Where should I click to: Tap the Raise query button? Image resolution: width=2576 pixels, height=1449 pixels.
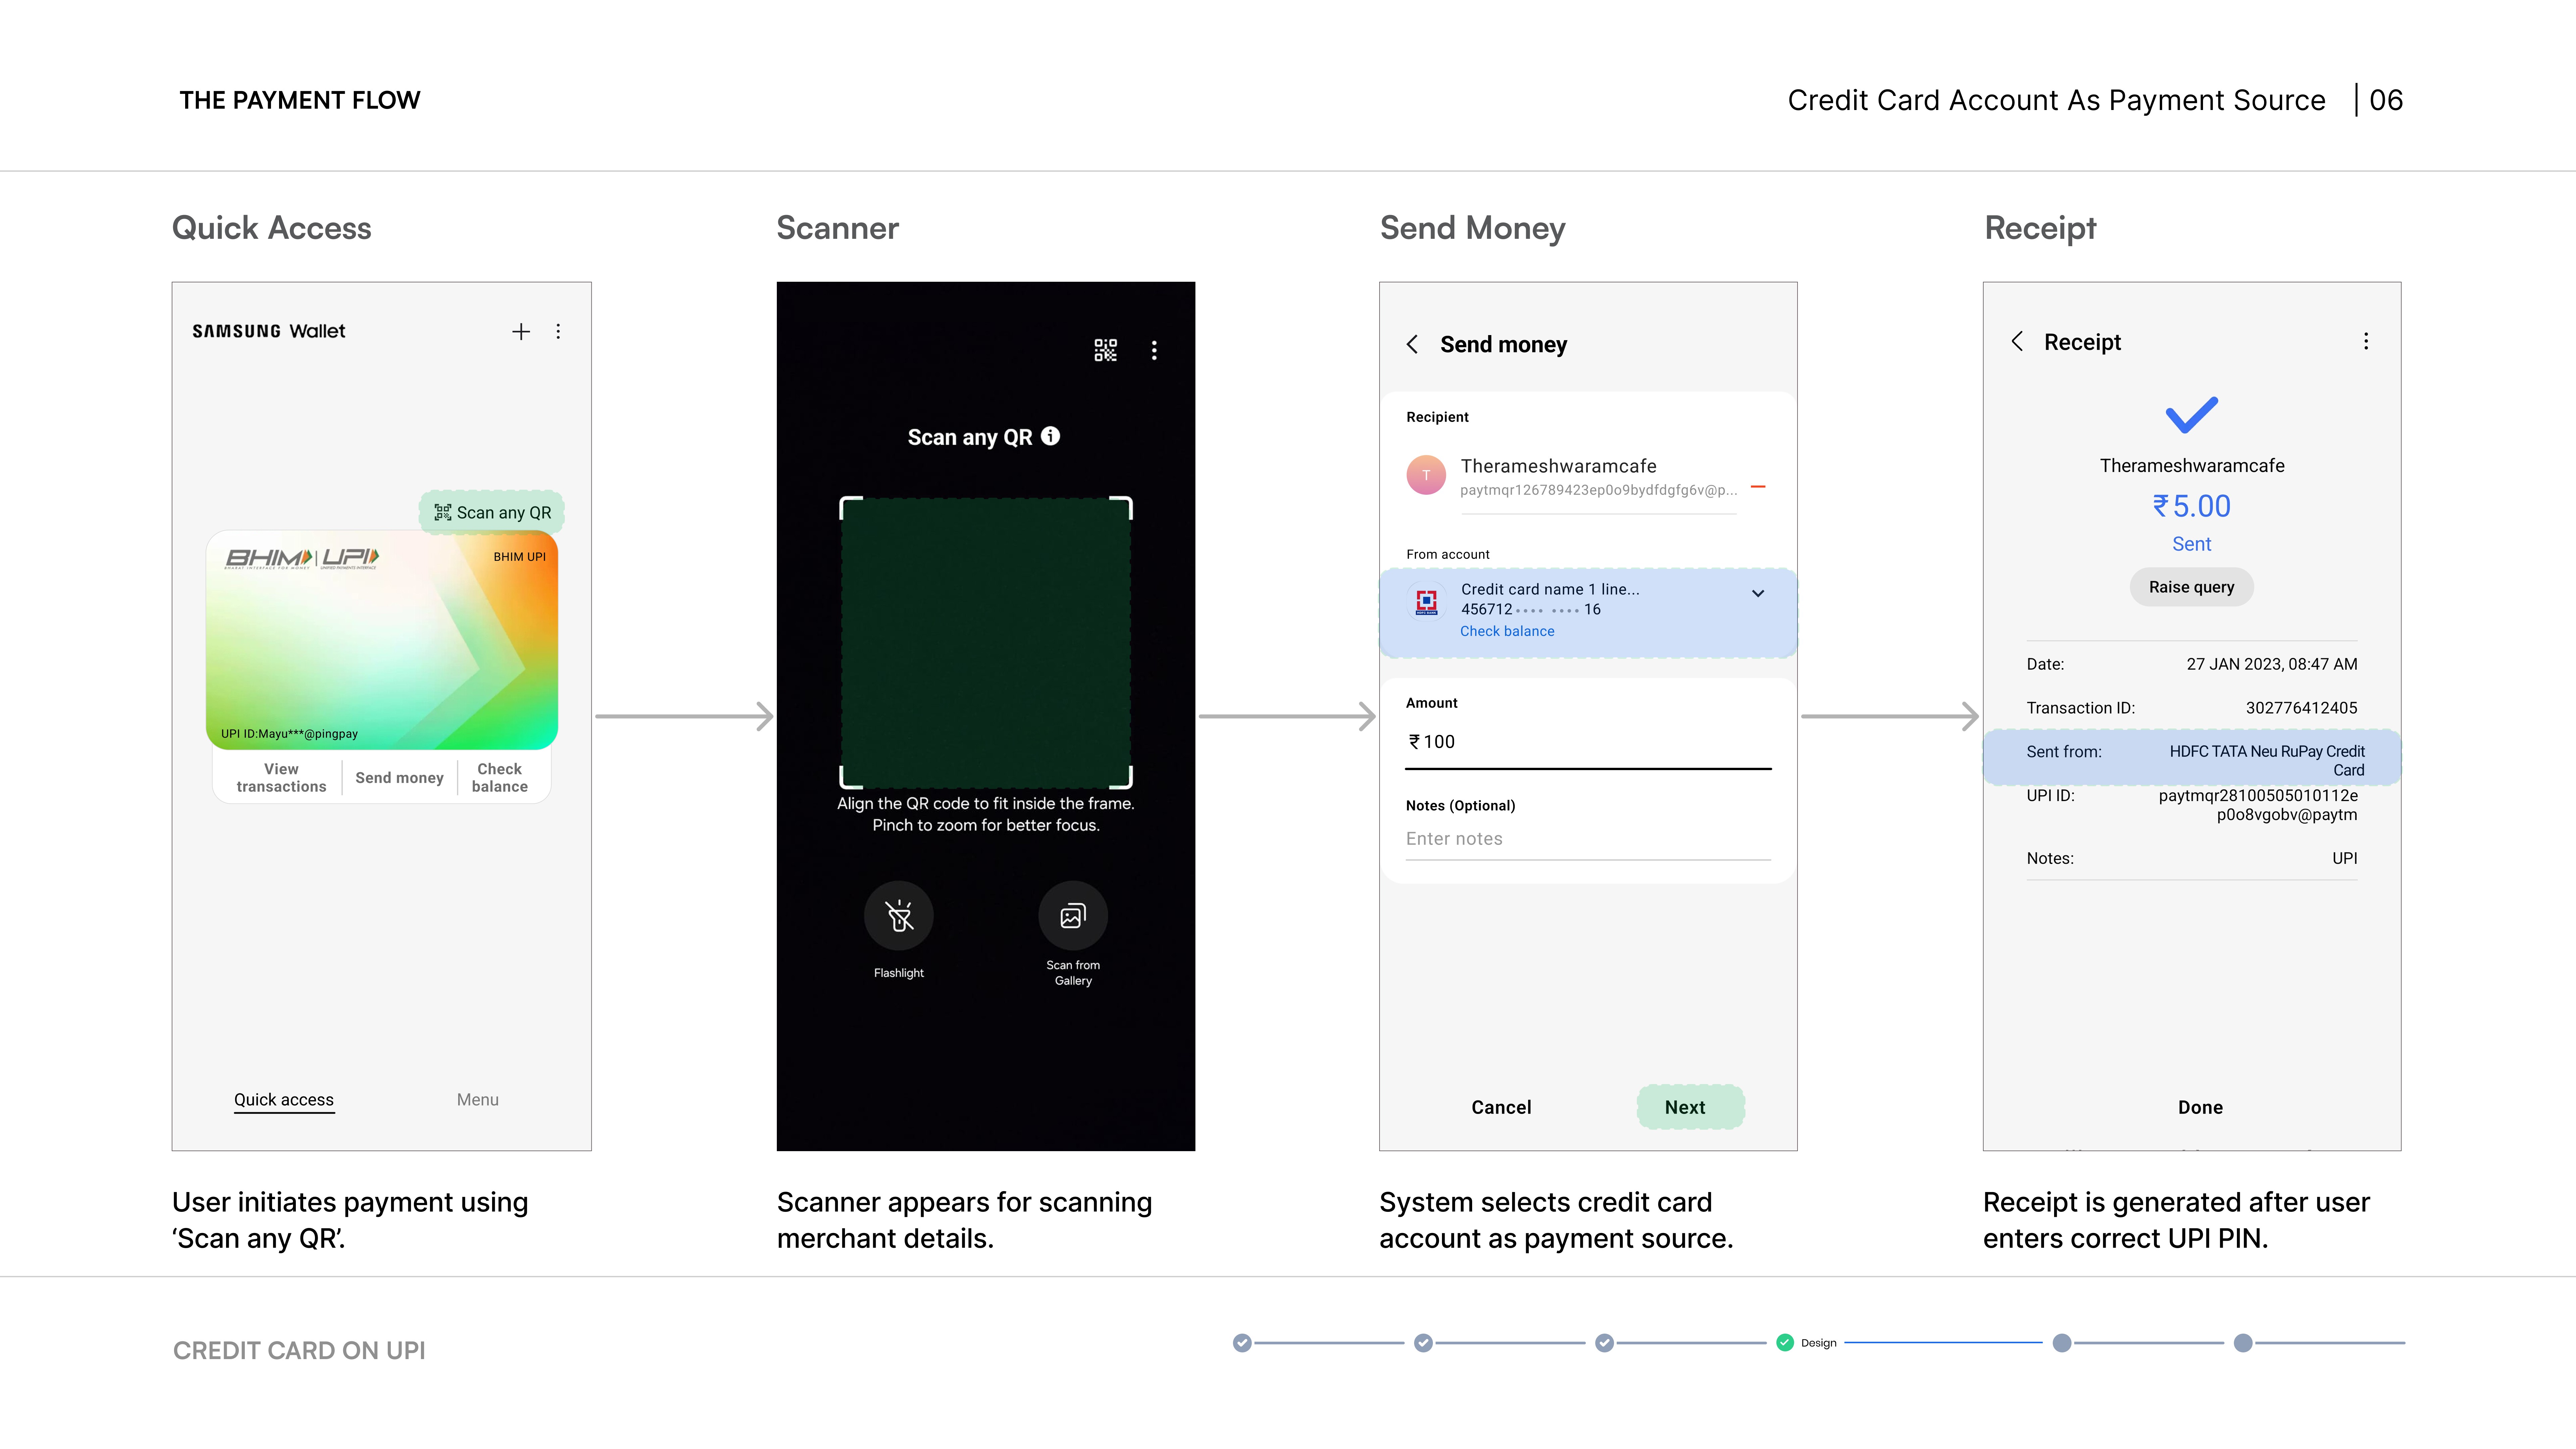[2192, 587]
